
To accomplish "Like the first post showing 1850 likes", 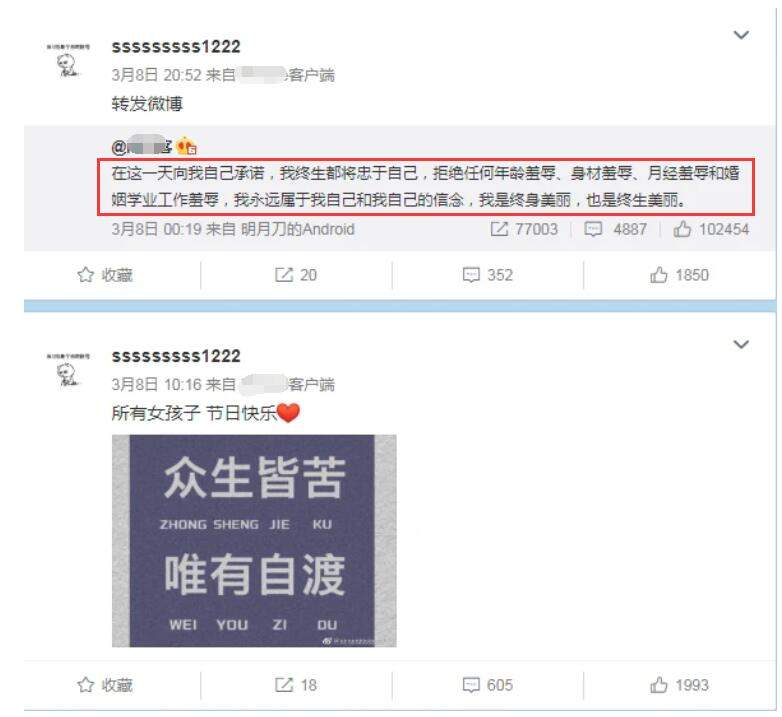I will pos(679,275).
